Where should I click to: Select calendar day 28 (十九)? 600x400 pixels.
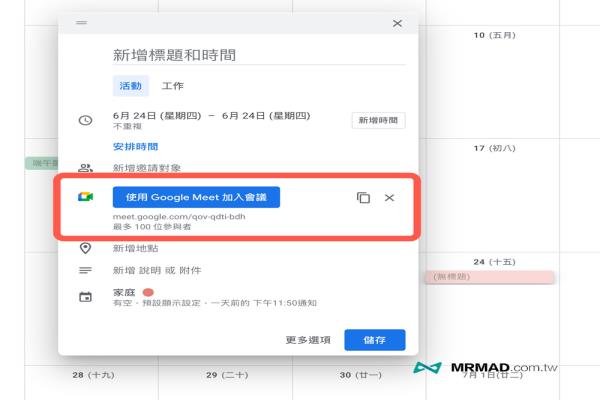click(x=93, y=375)
